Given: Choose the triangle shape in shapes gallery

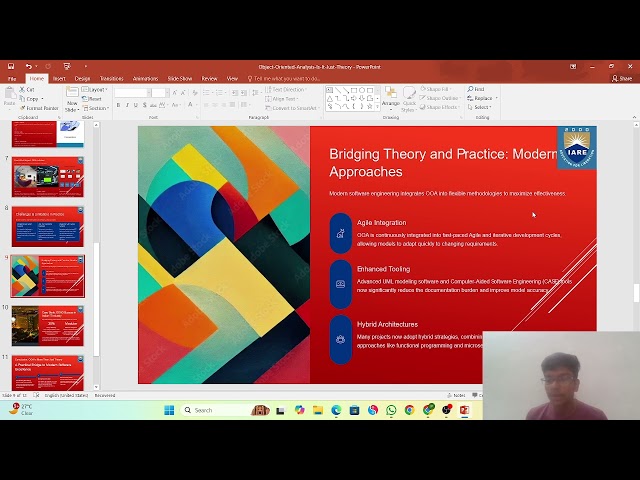Looking at the screenshot, I should point(330,98).
